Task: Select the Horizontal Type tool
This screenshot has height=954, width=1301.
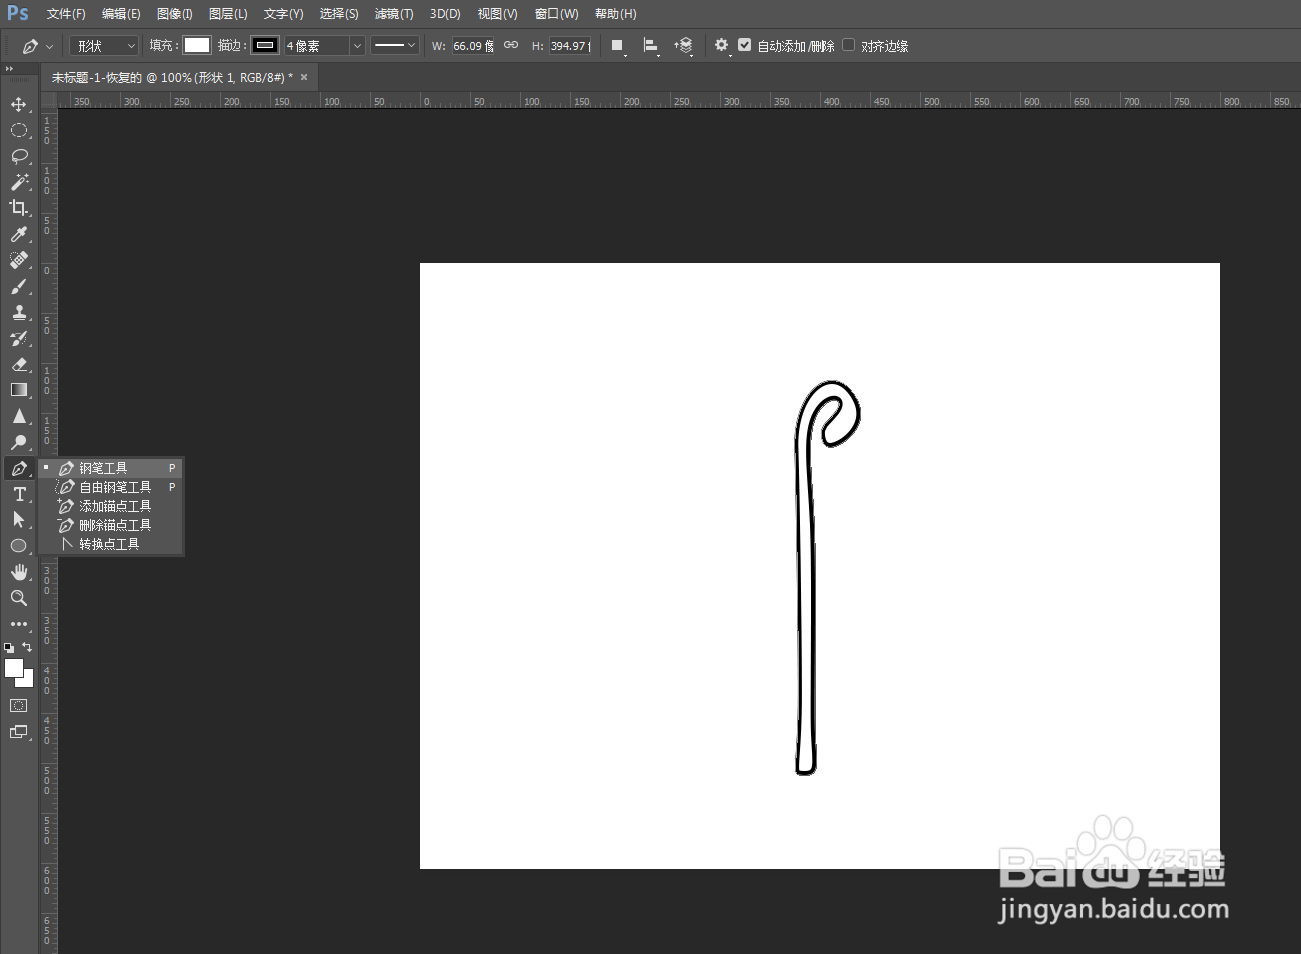Action: (x=18, y=494)
